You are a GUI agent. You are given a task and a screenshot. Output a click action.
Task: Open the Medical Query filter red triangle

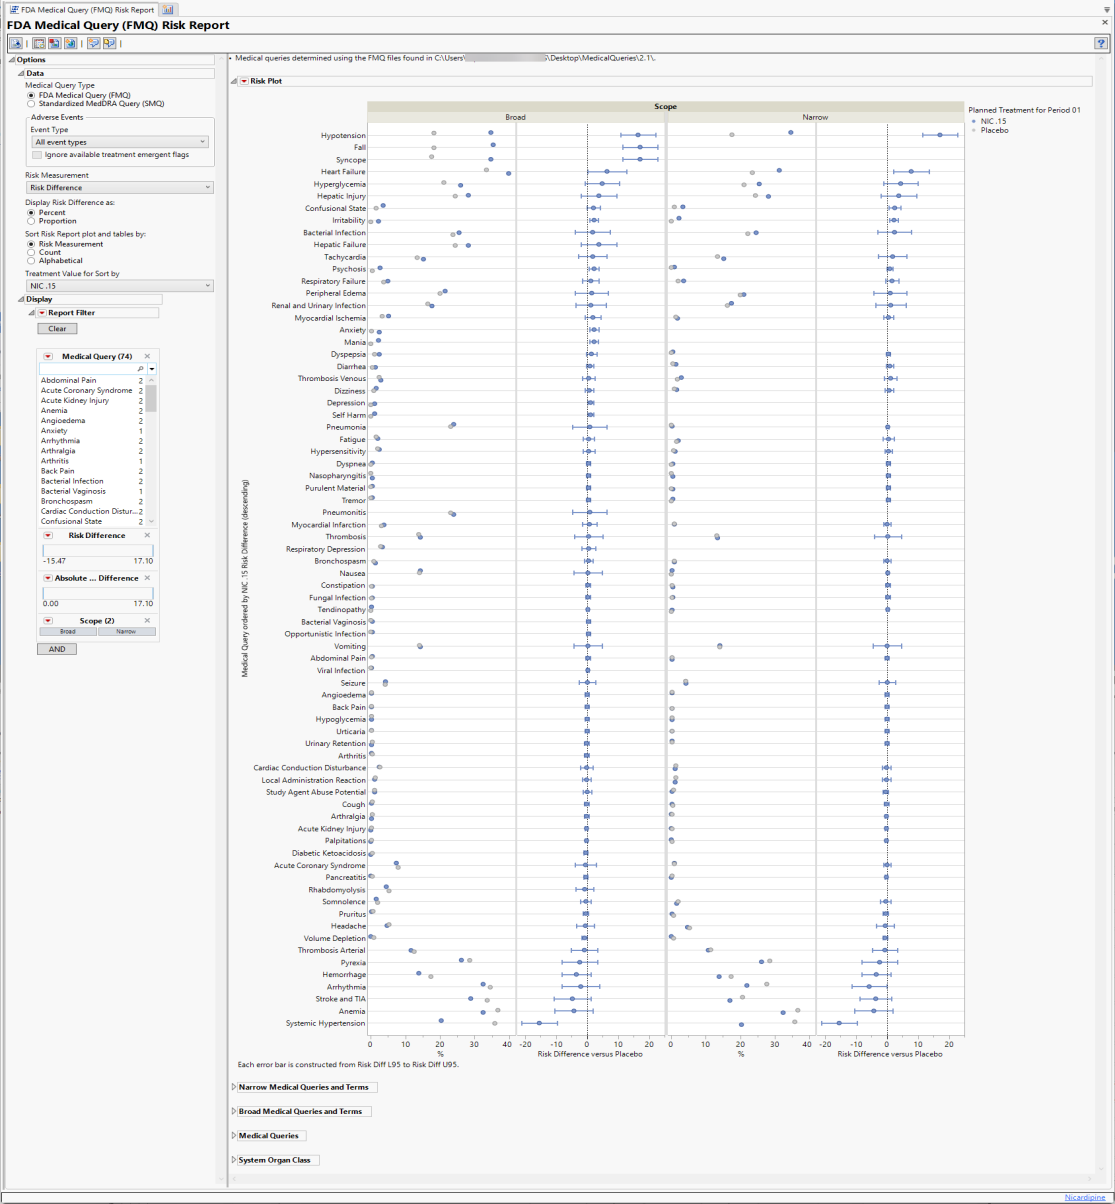[x=48, y=356]
